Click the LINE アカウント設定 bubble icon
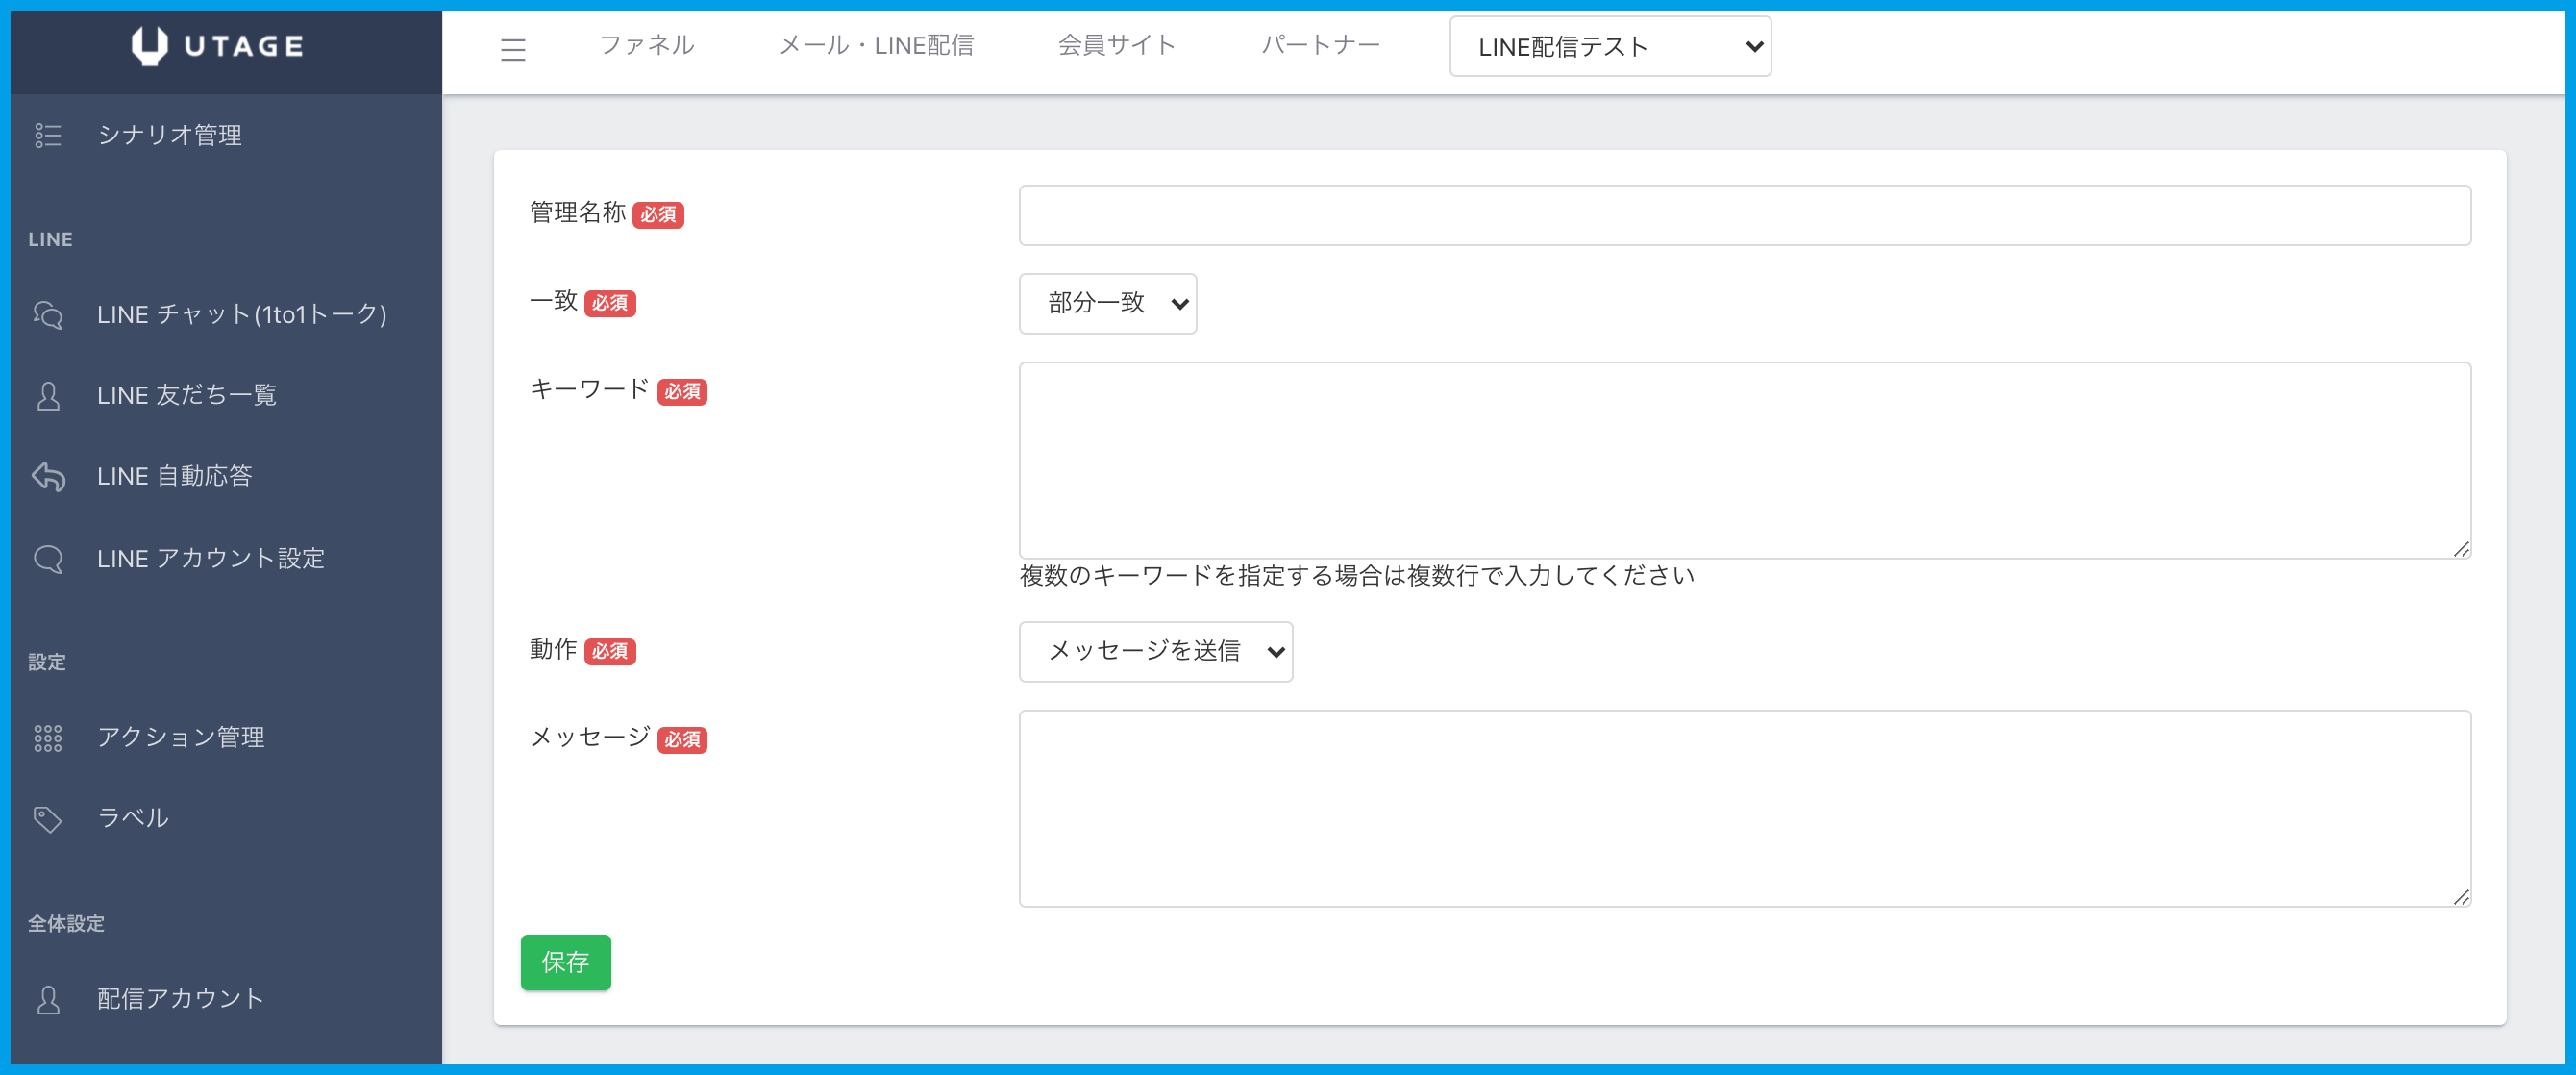Screen dimensions: 2576x1075 point(48,559)
